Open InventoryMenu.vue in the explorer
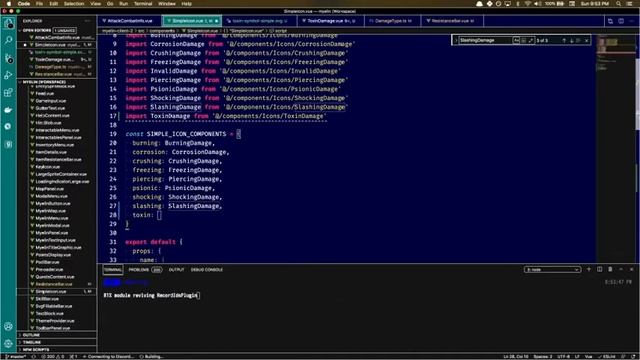The image size is (640, 360). coord(55,145)
